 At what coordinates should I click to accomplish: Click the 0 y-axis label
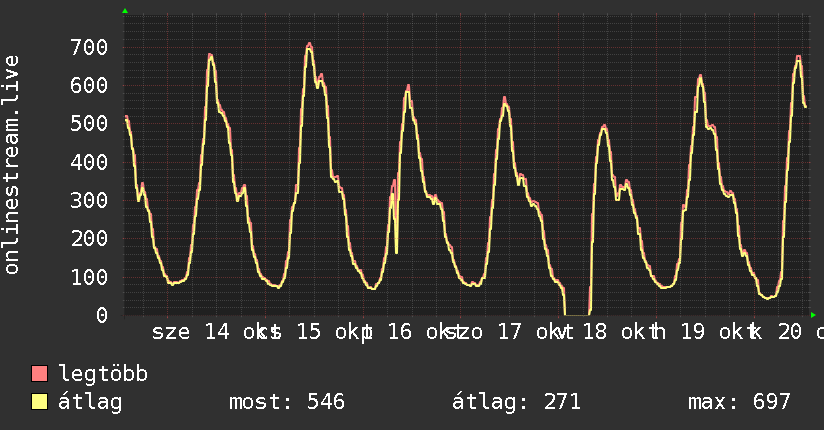pyautogui.click(x=102, y=315)
